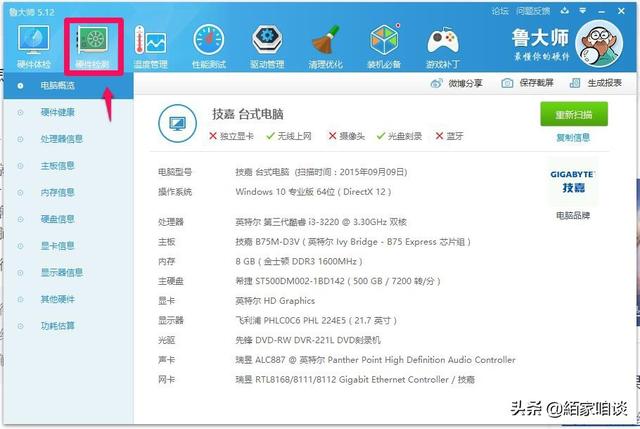
Task: Open the 问题反馈 feedback link
Action: (533, 11)
